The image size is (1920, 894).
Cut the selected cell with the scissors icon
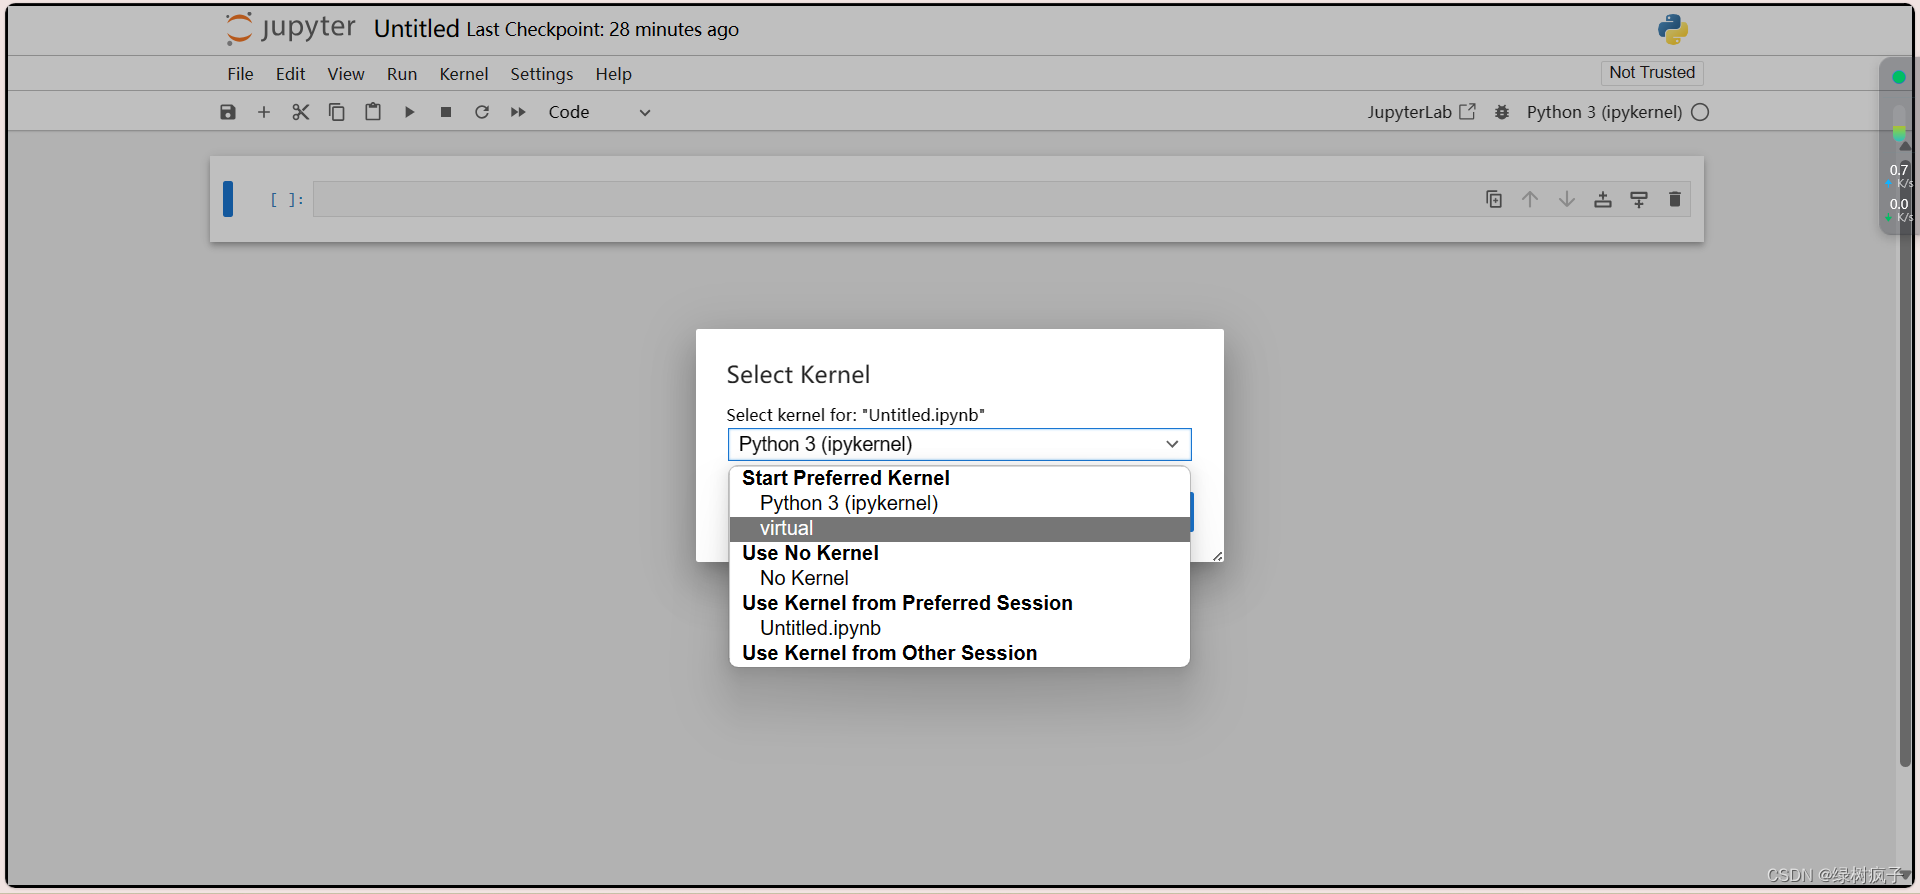coord(300,112)
